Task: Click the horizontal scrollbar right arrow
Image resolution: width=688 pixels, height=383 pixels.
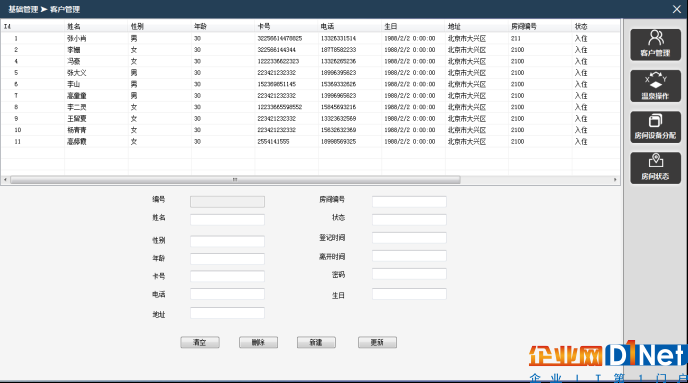Action: (x=615, y=180)
